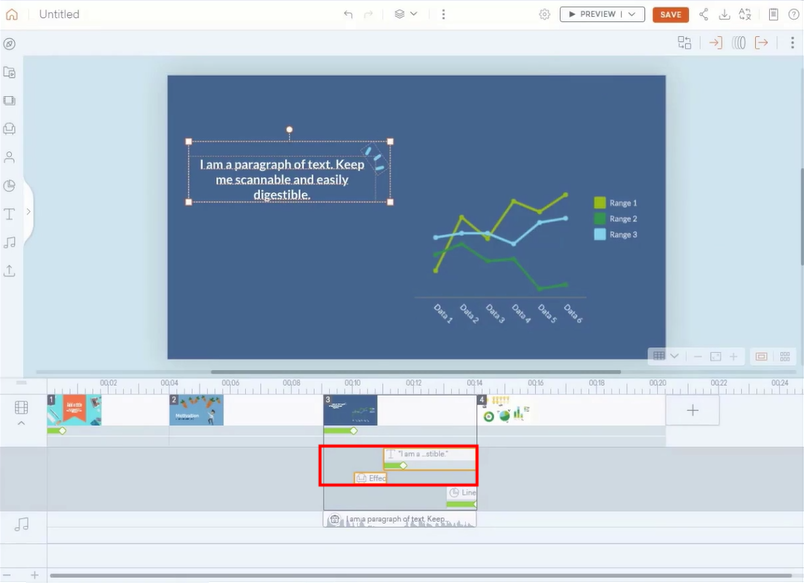Open the top bar more options menu
Viewport: 804px width, 583px height.
tap(444, 14)
